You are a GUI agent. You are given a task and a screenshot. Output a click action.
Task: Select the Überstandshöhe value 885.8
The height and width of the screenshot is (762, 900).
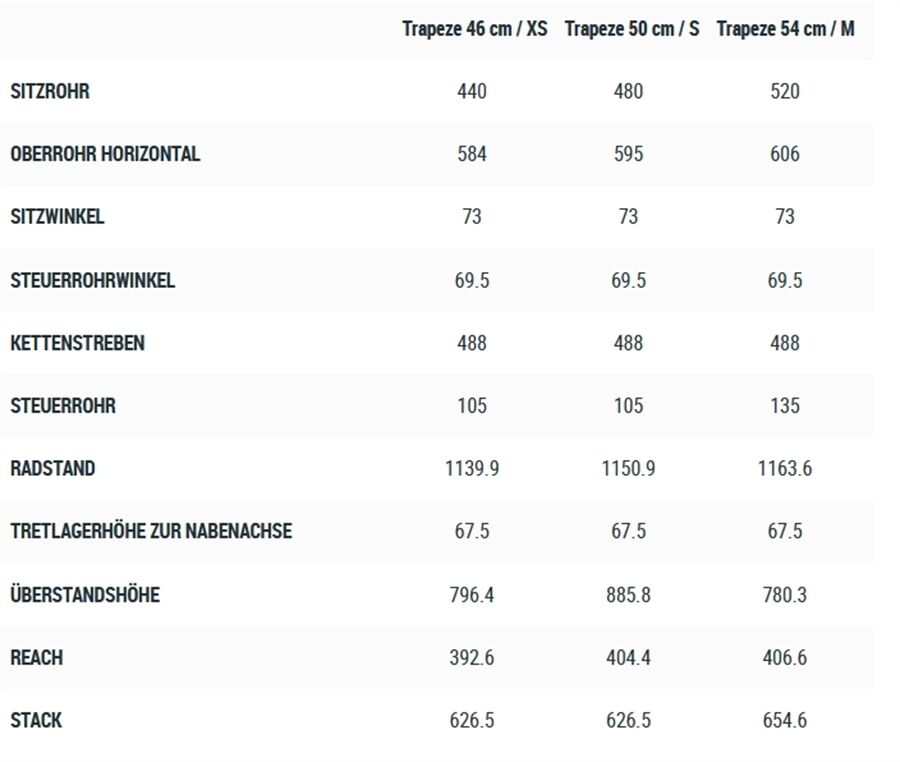(629, 594)
